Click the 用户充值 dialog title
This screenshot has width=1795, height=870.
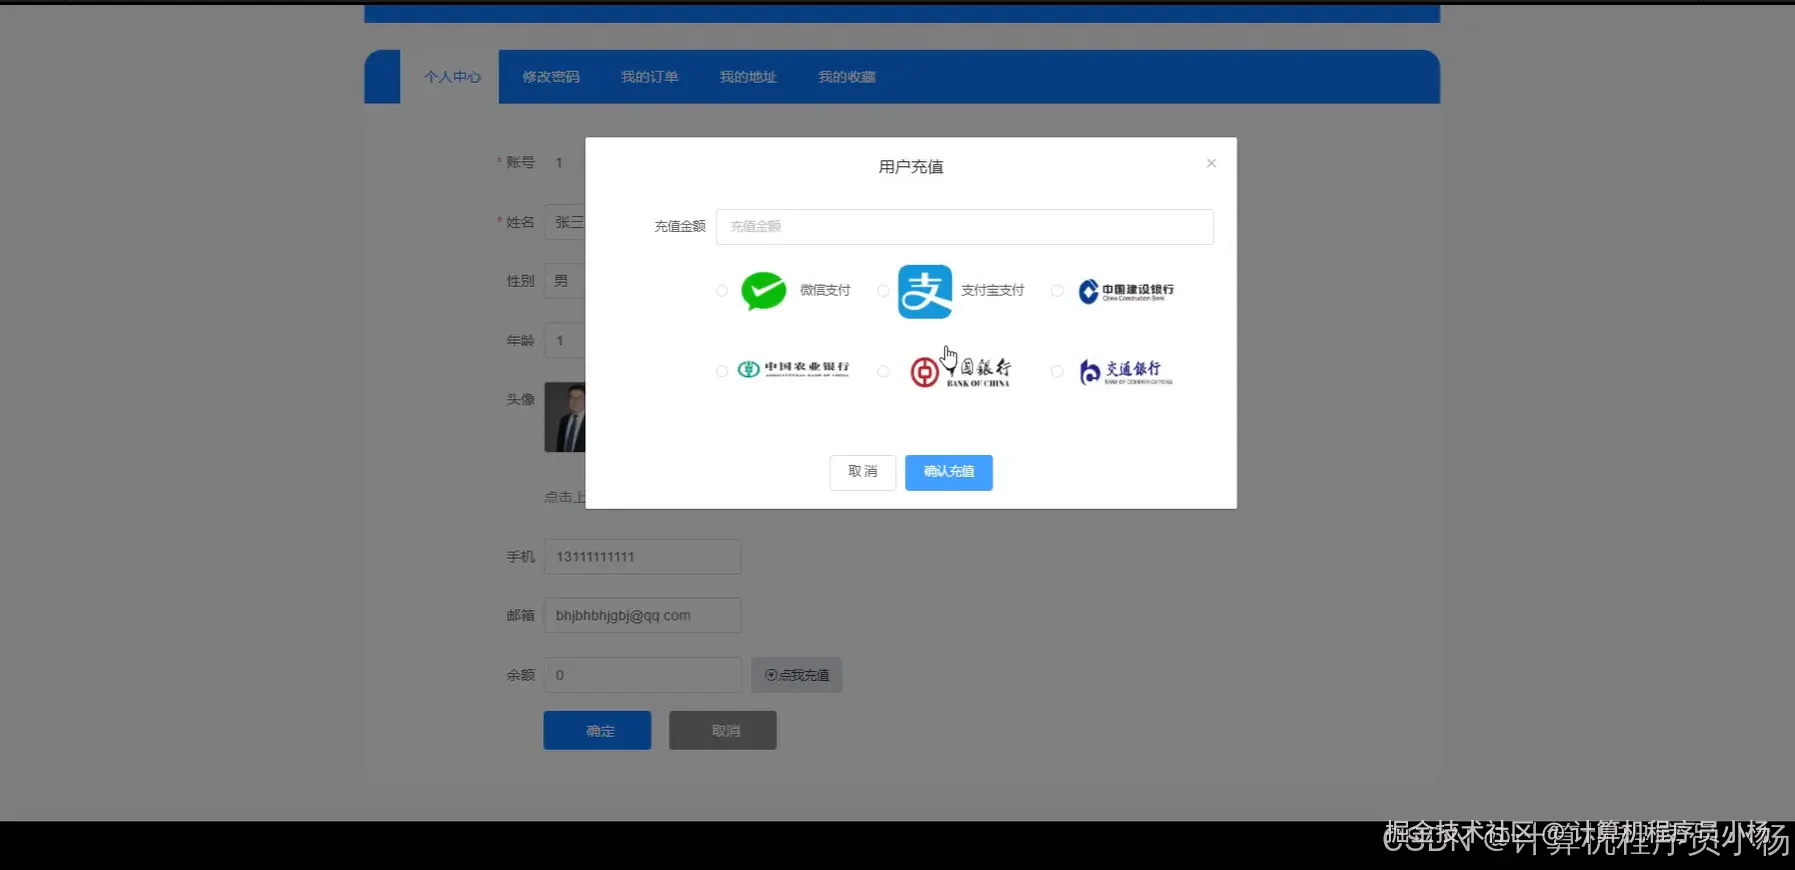click(x=911, y=167)
